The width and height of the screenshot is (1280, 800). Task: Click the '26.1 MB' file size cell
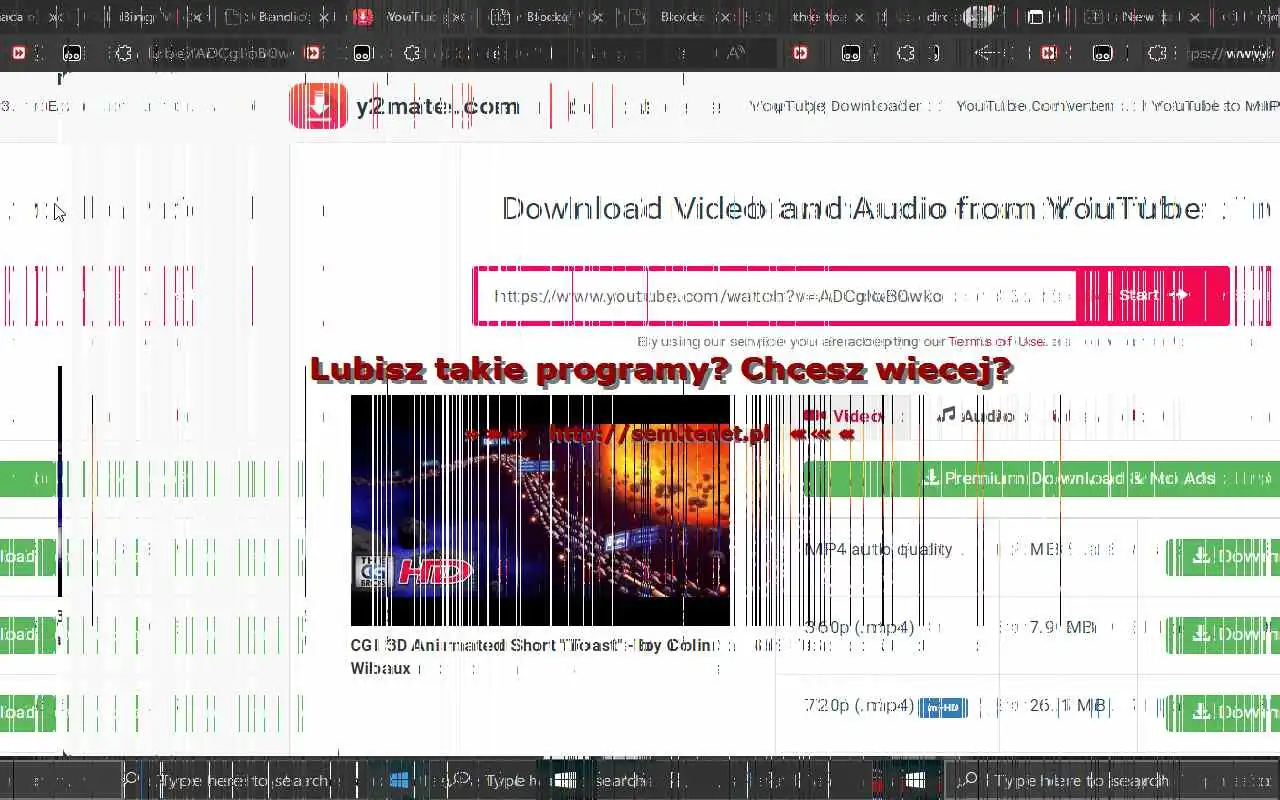click(x=1066, y=706)
